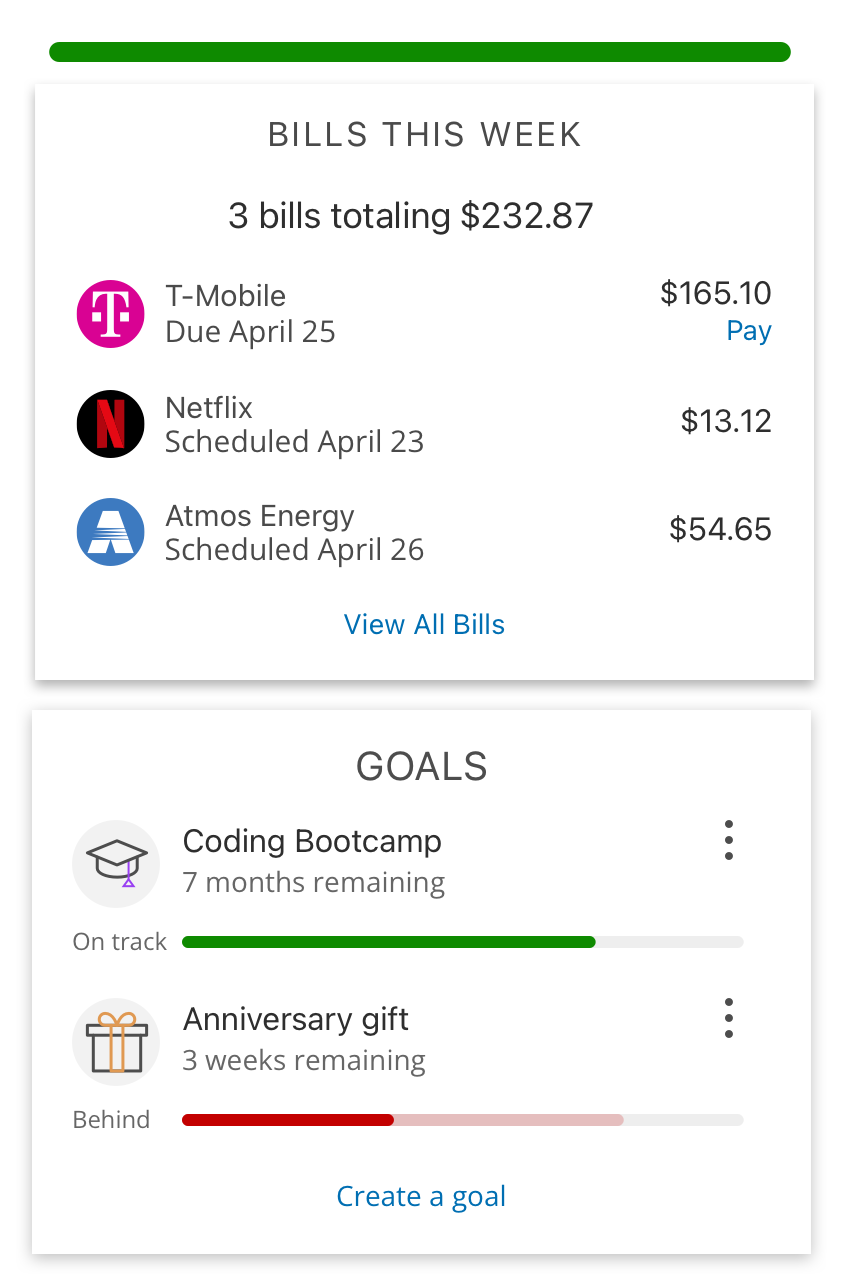Select the Netflix bill amount $13.12

coord(726,421)
